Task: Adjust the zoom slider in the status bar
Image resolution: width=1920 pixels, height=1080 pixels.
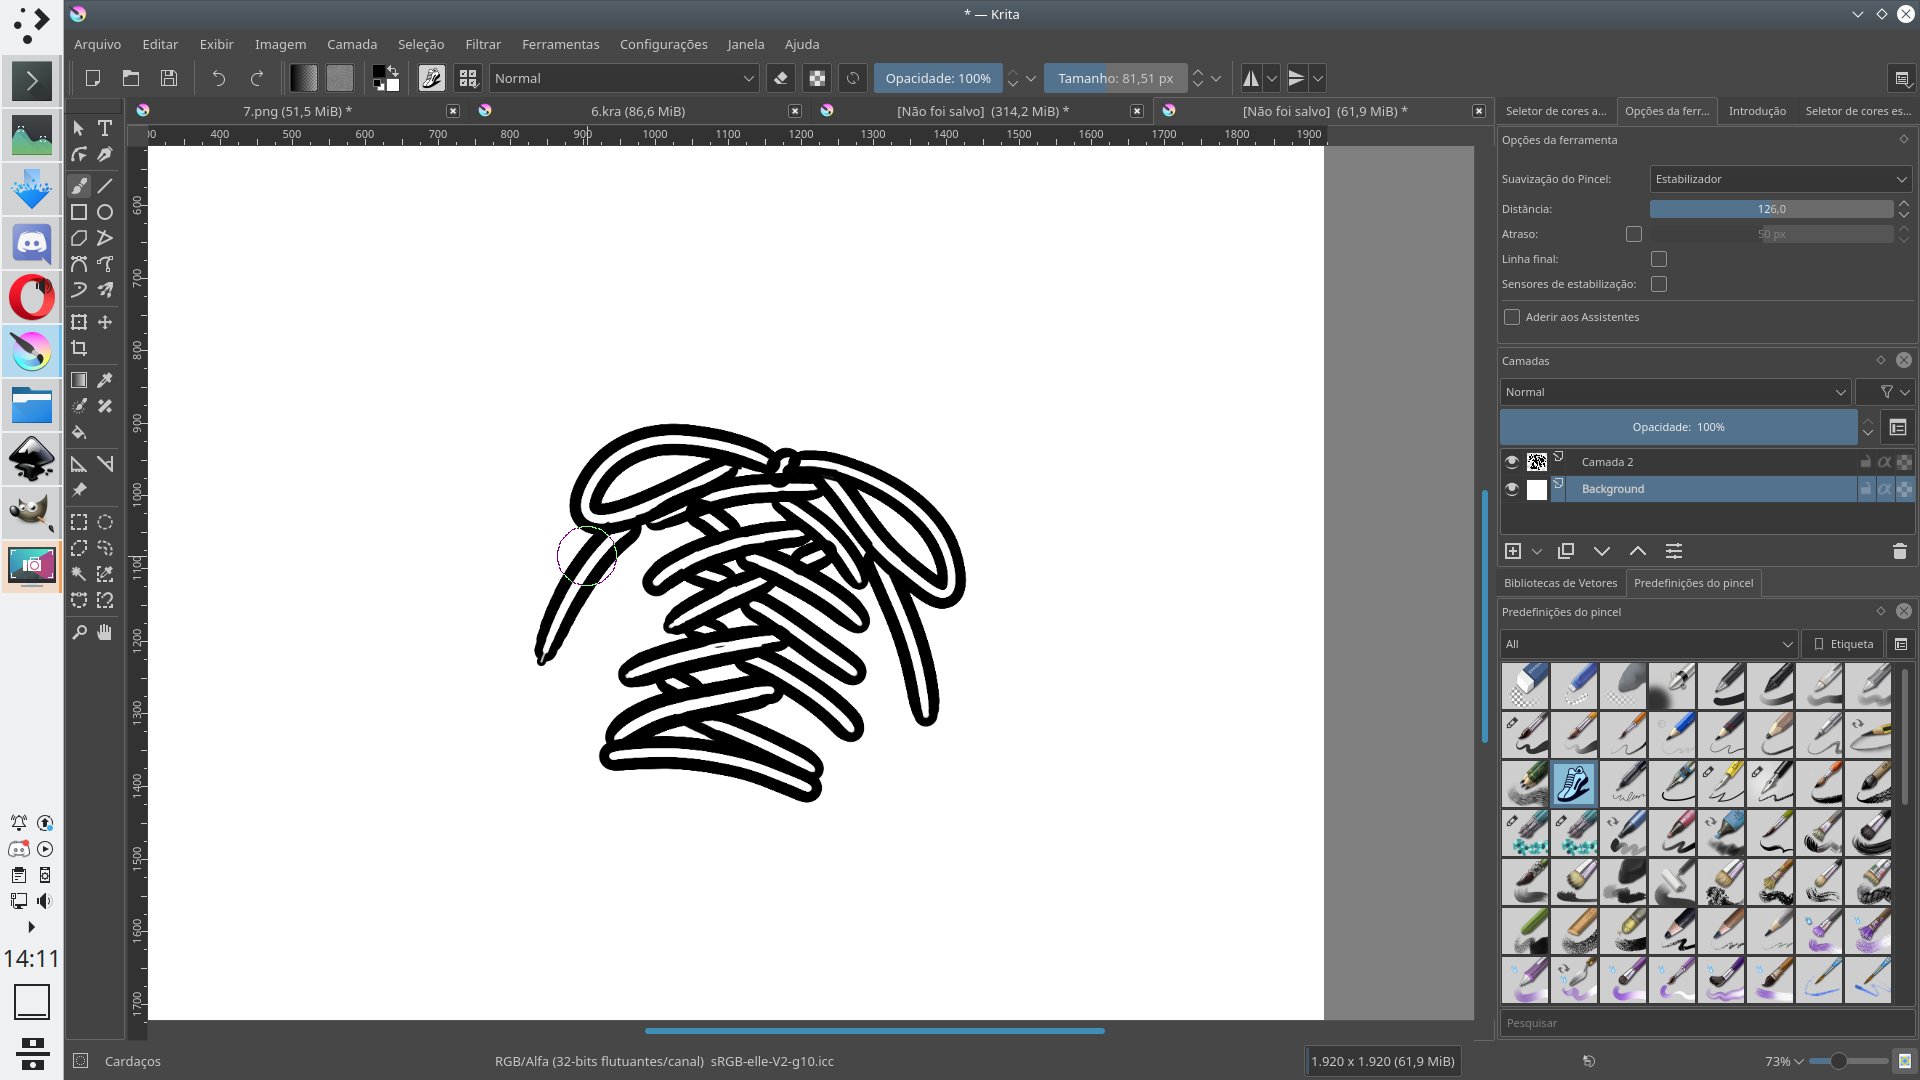Action: [x=1838, y=1062]
